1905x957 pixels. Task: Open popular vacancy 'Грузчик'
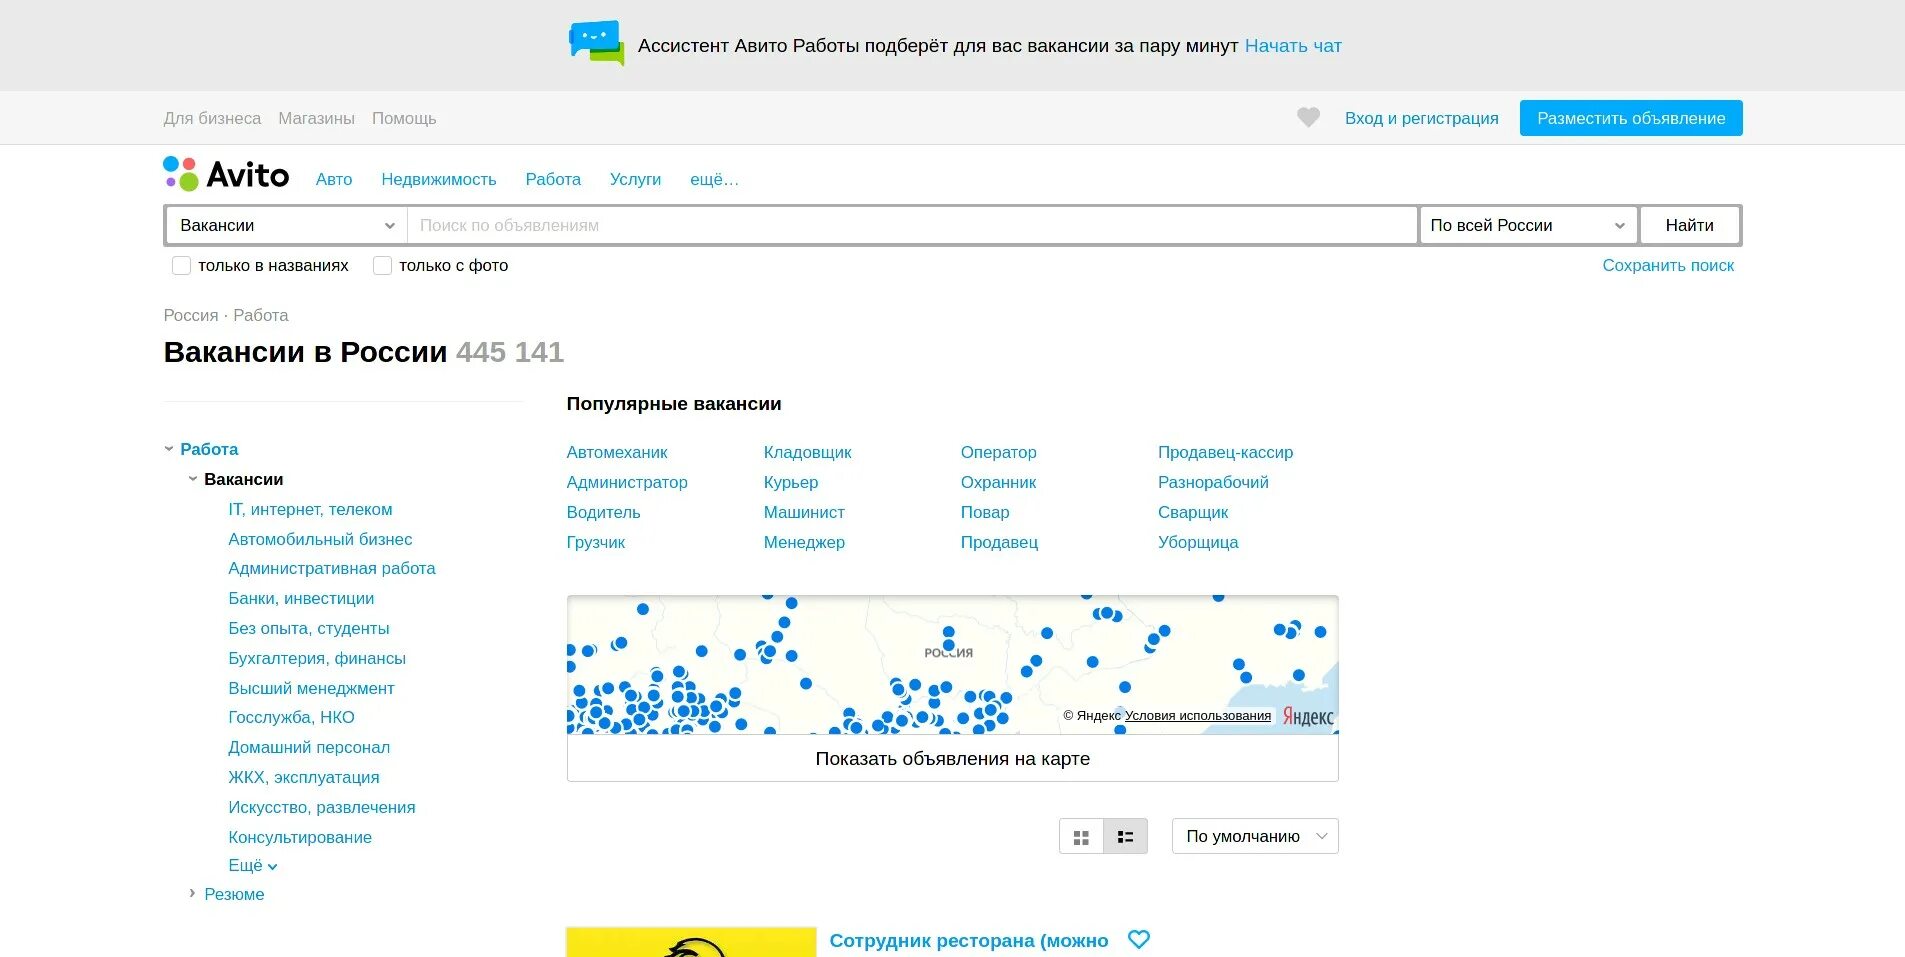coord(596,543)
